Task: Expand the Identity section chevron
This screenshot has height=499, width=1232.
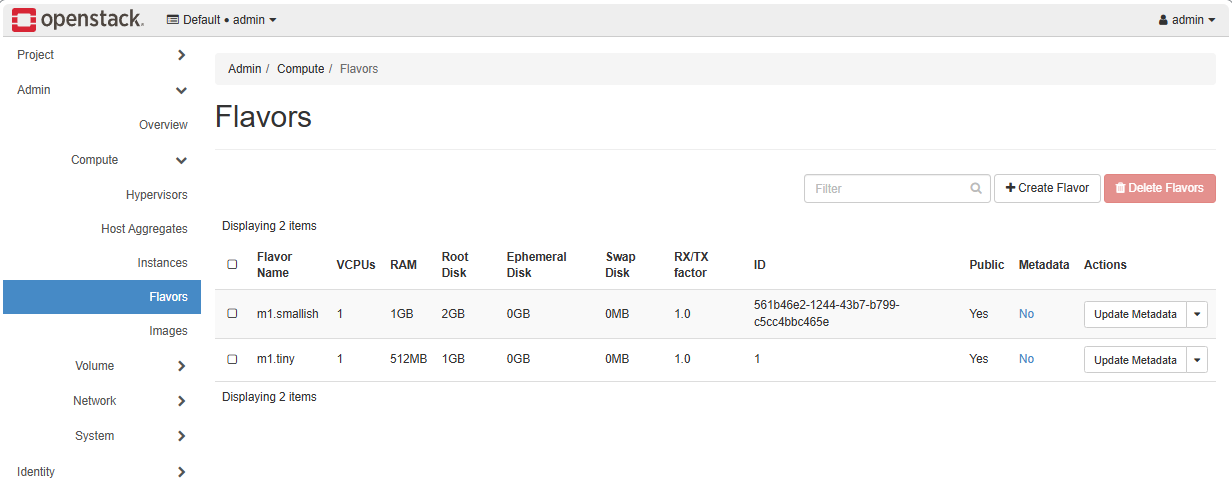Action: click(x=181, y=472)
